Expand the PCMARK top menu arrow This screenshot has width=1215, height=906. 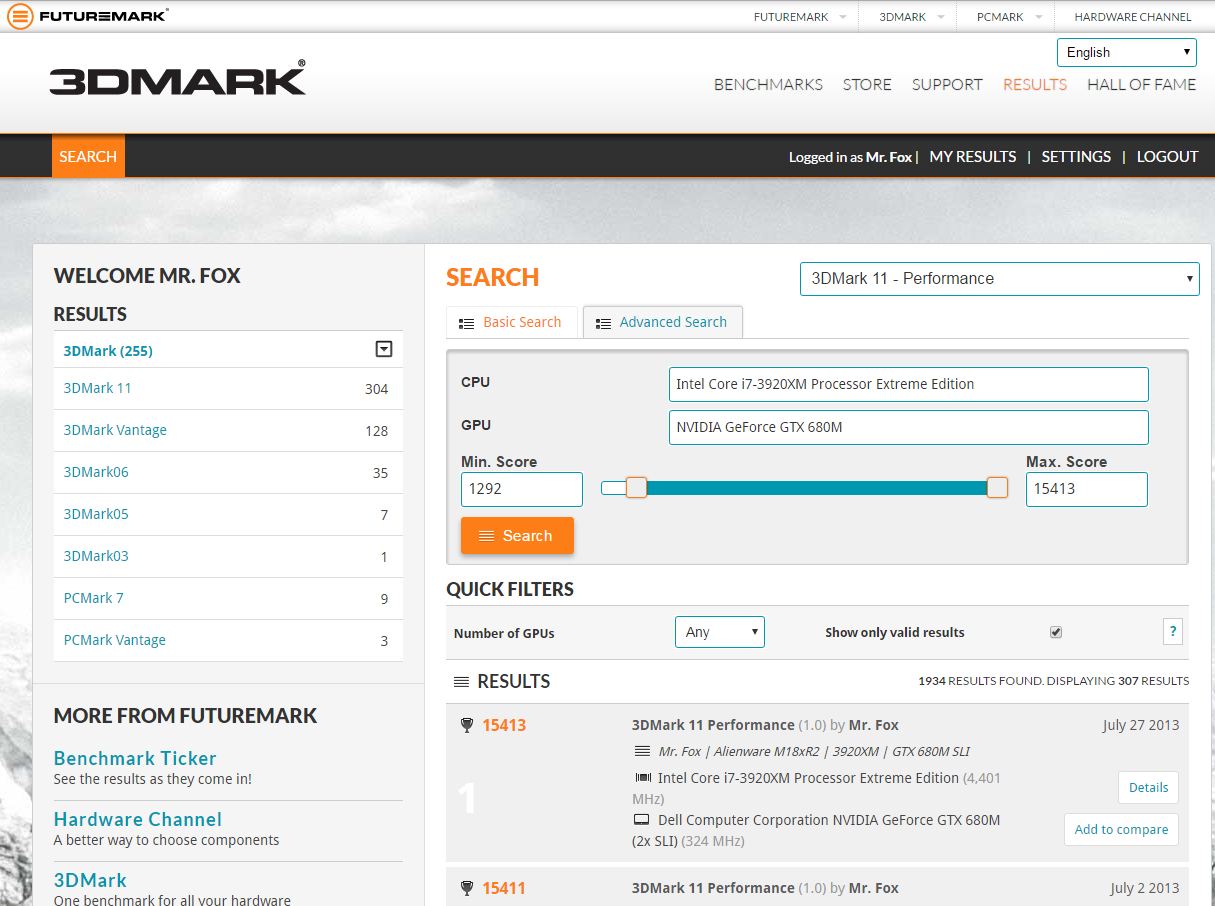(x=1038, y=17)
